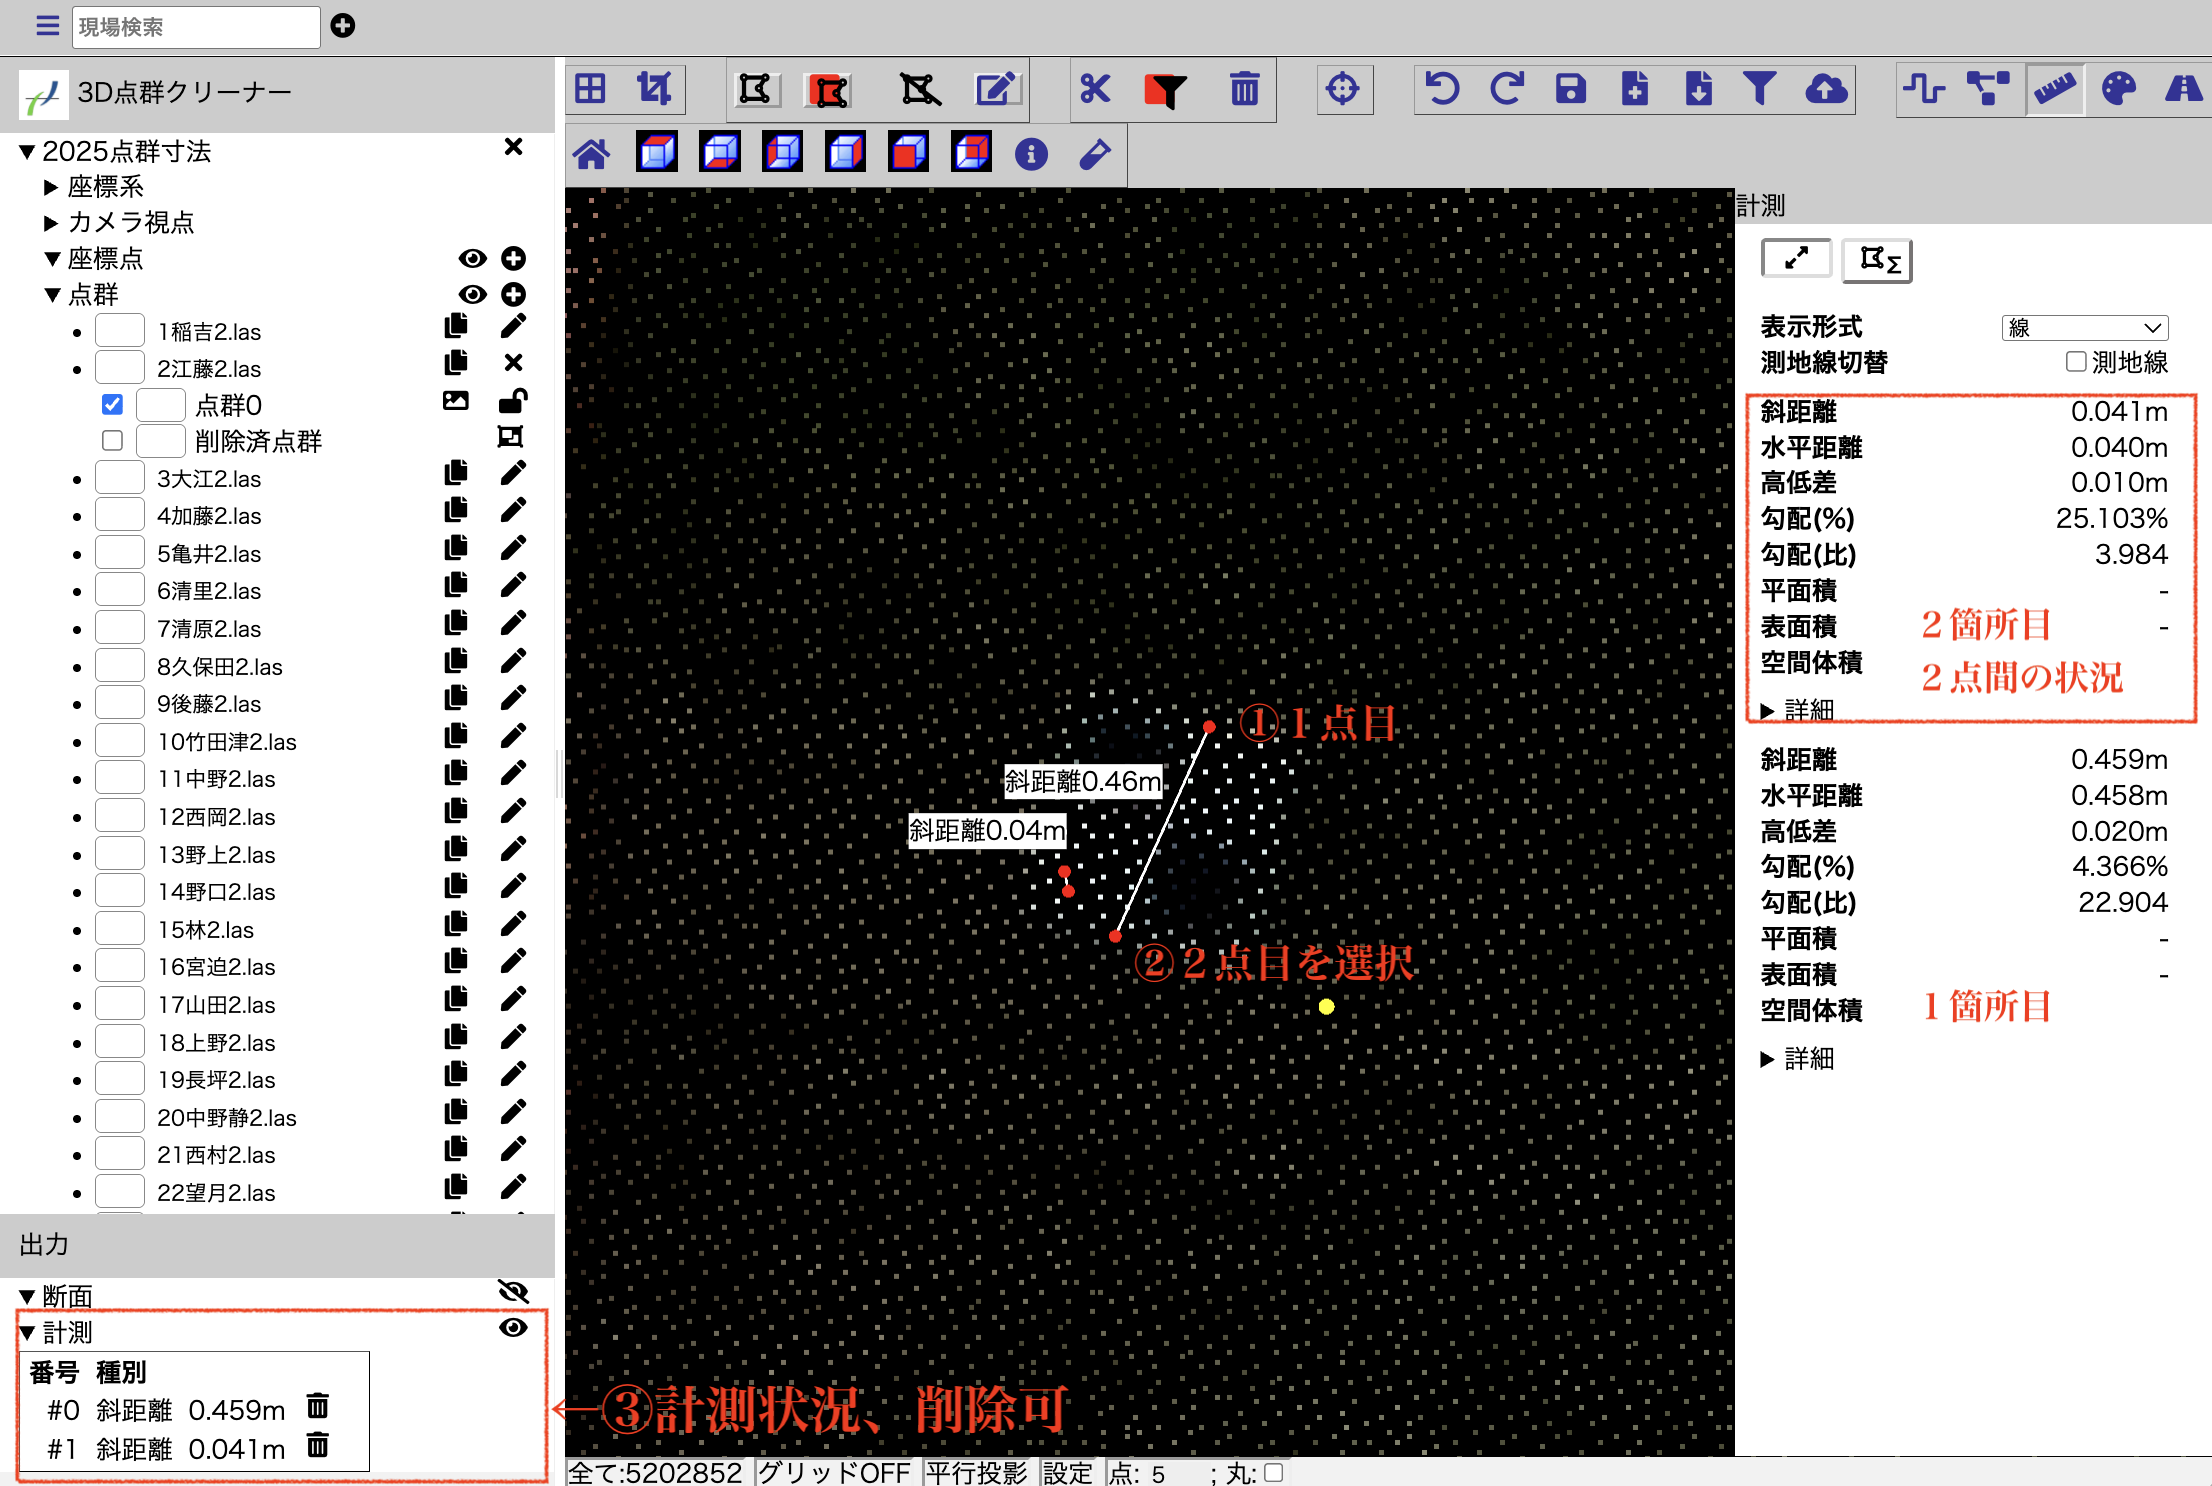
Task: Click the file download icon
Action: pyautogui.click(x=1698, y=89)
